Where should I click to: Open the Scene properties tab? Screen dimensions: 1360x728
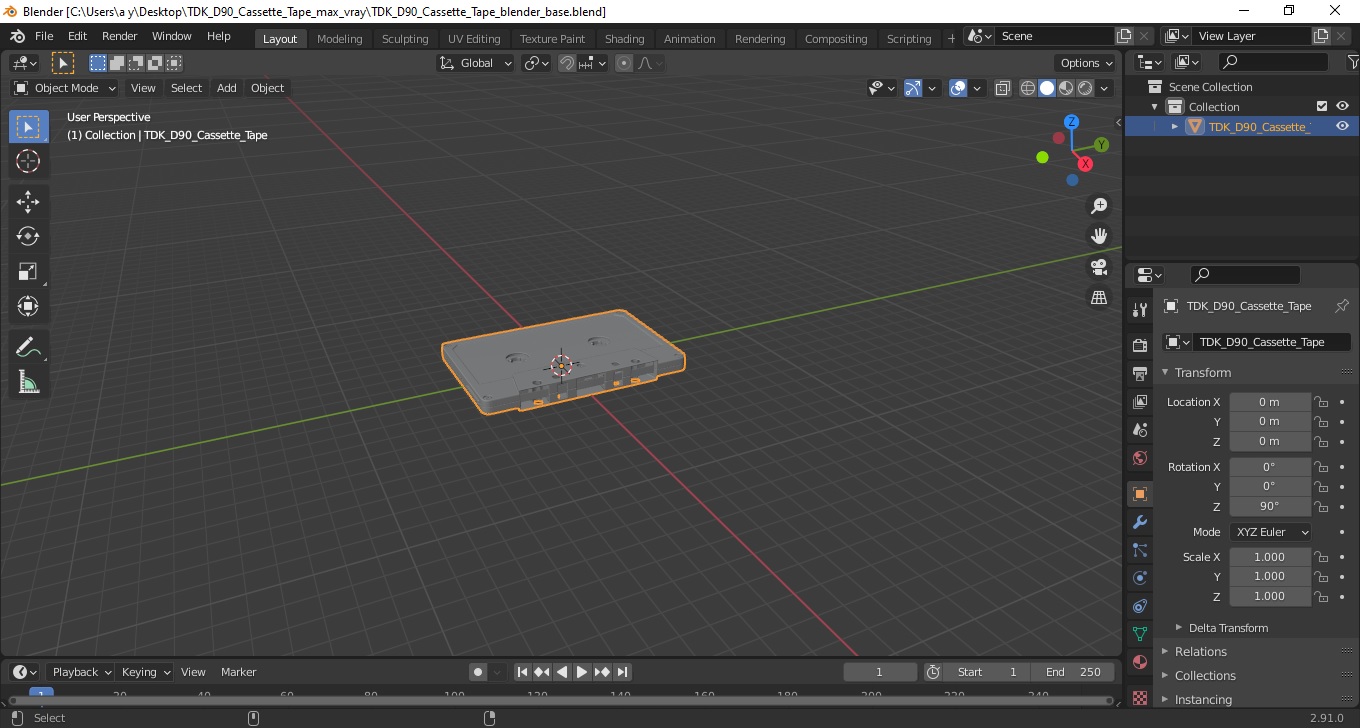coord(1139,430)
